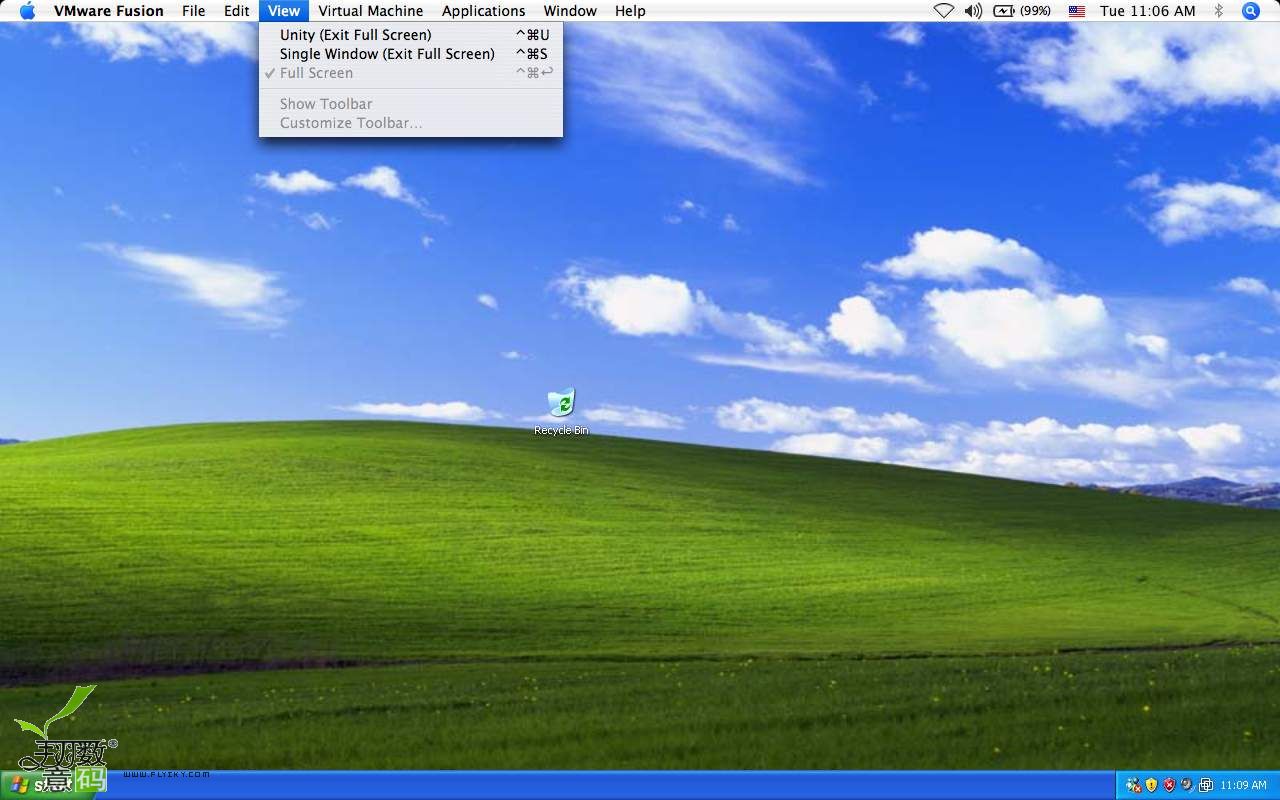Open the U.S. flag input menu

click(1077, 11)
